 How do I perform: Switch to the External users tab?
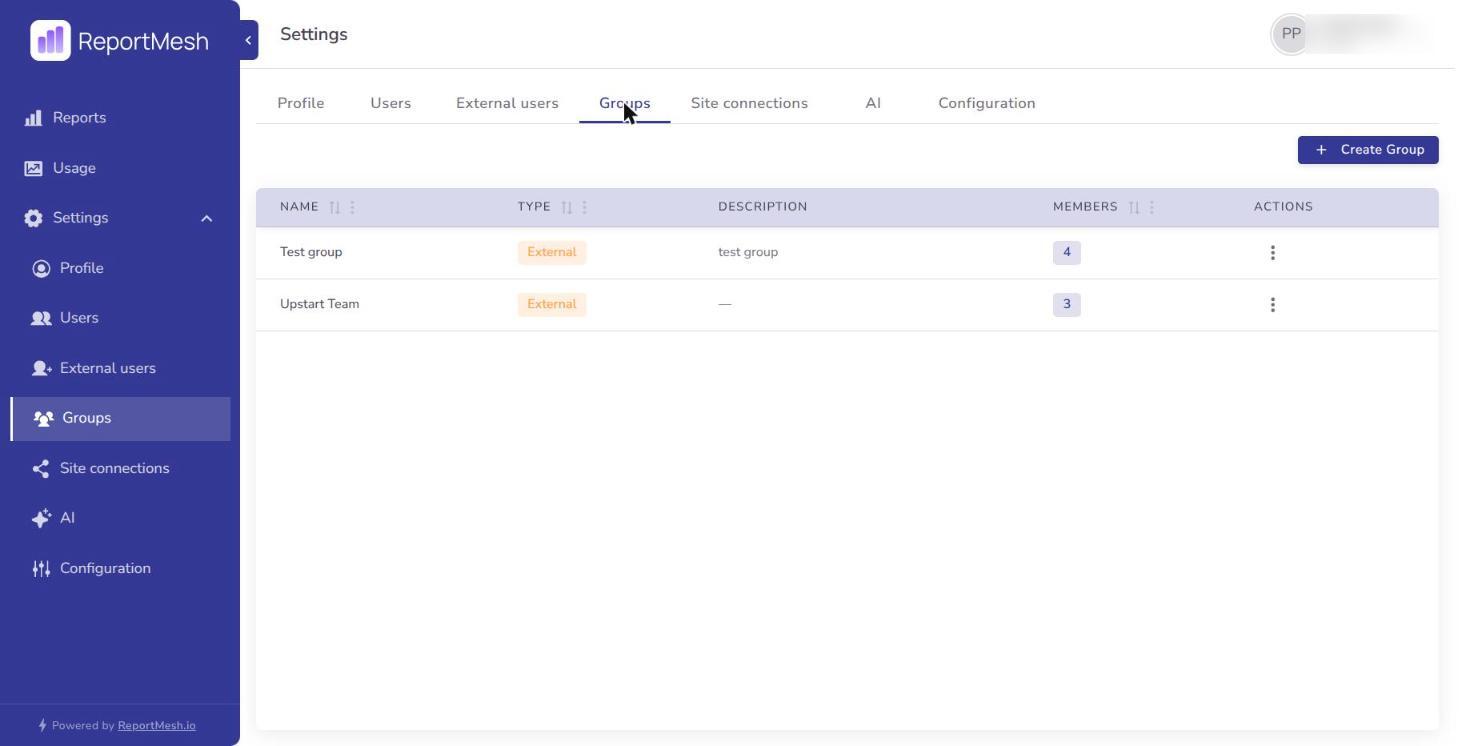click(507, 103)
